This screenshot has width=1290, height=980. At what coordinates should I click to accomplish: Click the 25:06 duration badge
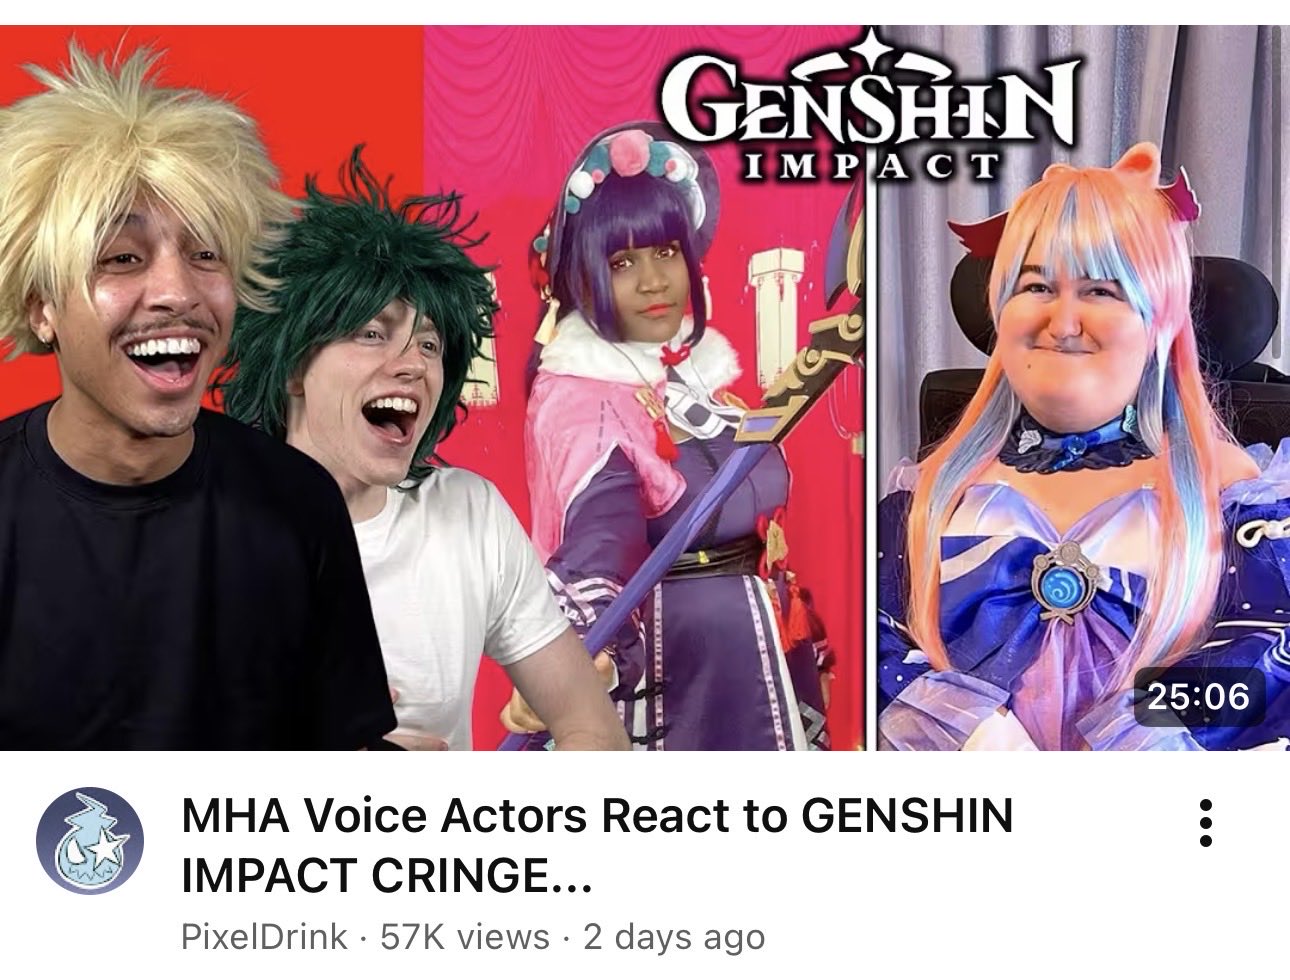pyautogui.click(x=1198, y=694)
